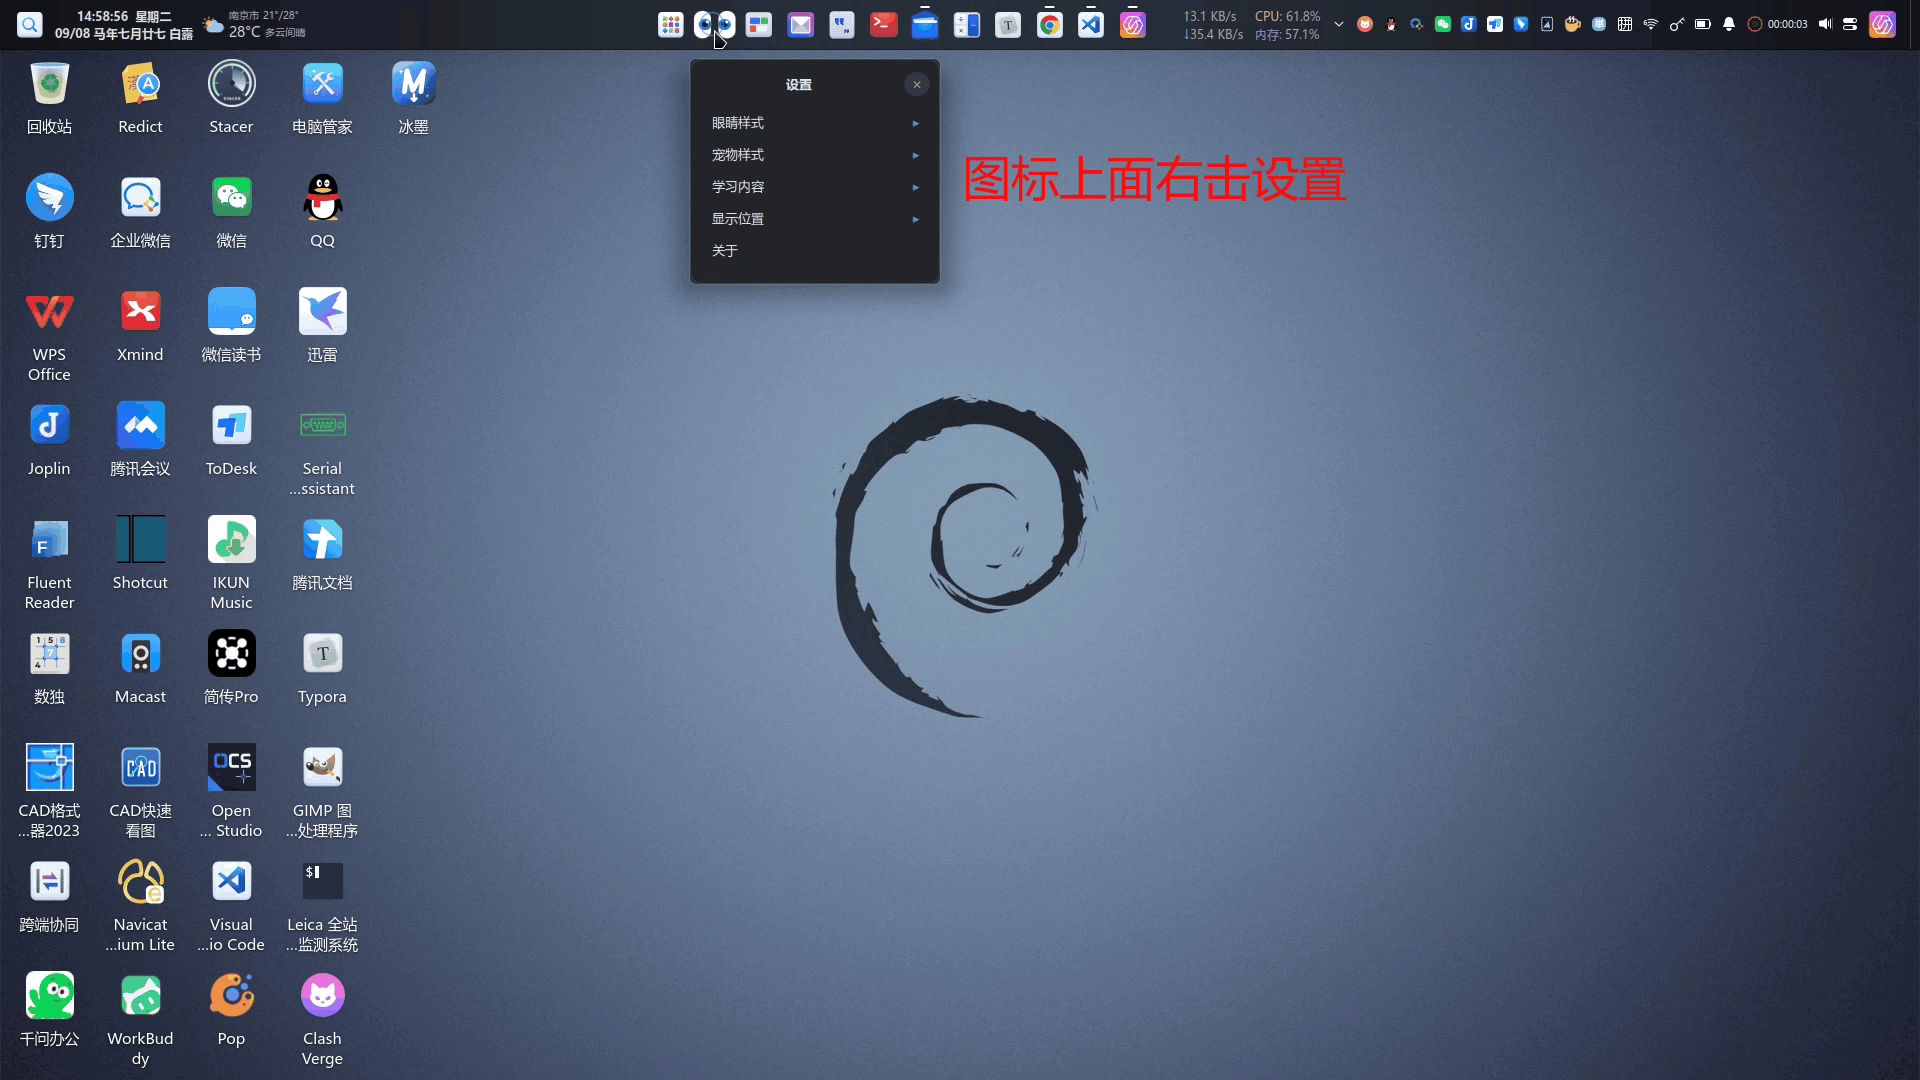The width and height of the screenshot is (1920, 1080).
Task: Select 显示位置 in settings menu
Action: [x=814, y=219]
